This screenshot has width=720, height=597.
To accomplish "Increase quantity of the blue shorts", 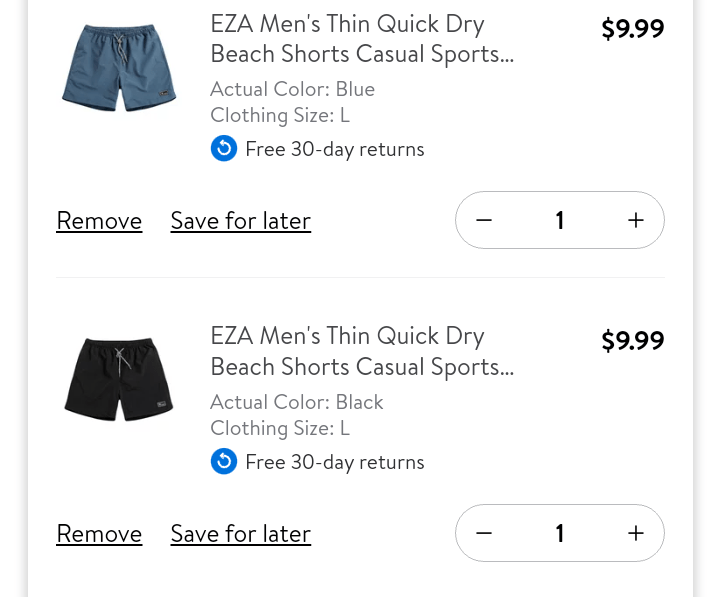I will coord(636,220).
